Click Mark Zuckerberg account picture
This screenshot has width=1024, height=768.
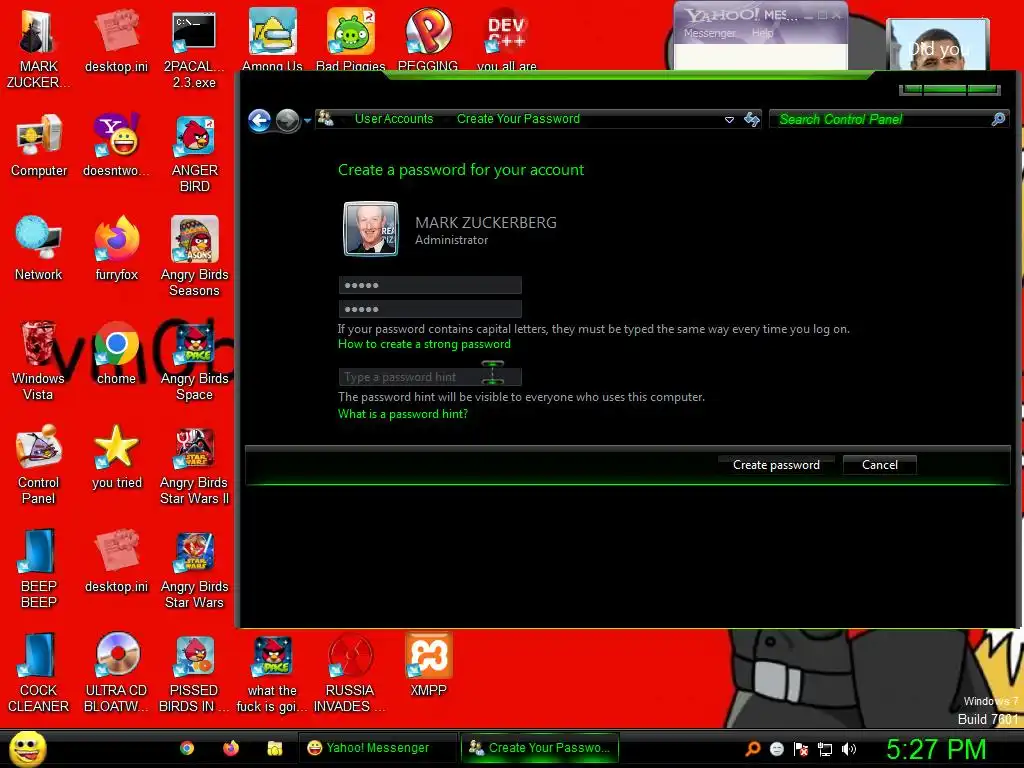click(x=370, y=229)
